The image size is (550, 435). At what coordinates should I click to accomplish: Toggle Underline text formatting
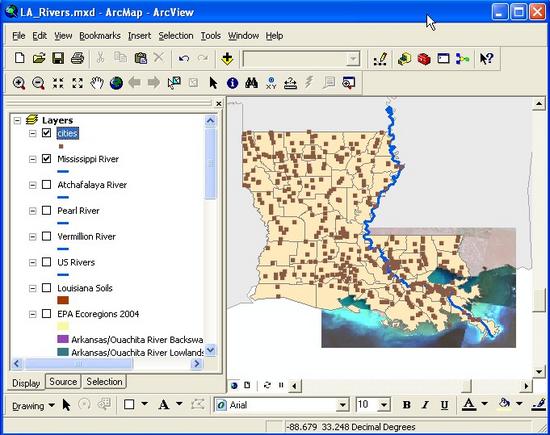pyautogui.click(x=444, y=405)
